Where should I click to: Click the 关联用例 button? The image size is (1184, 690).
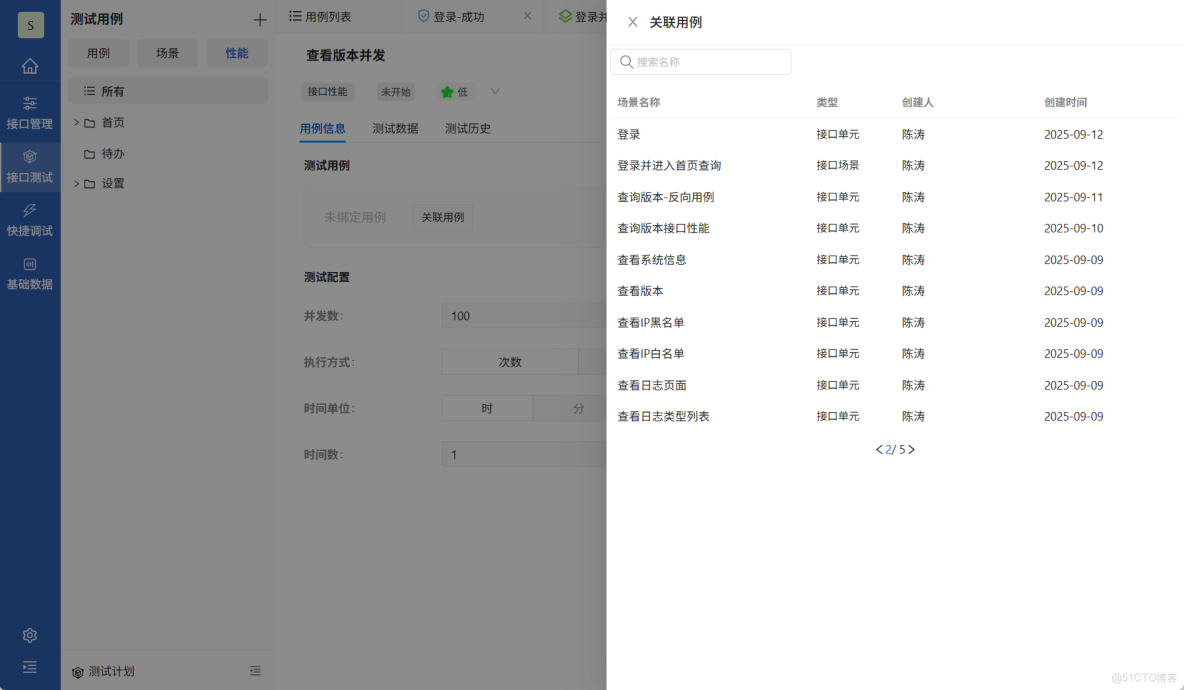443,217
